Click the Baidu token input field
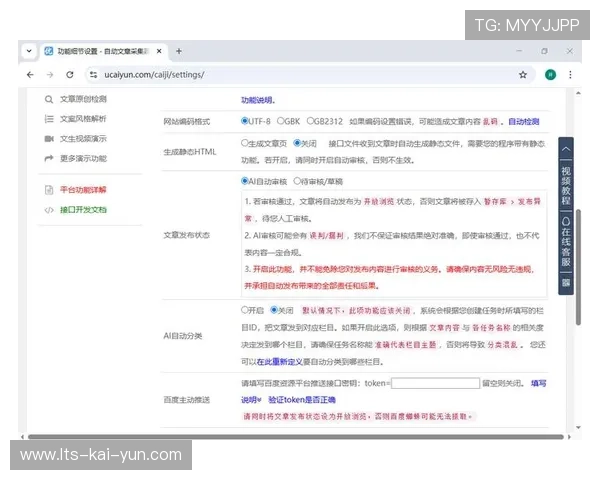This screenshot has width=600, height=480. pos(434,383)
